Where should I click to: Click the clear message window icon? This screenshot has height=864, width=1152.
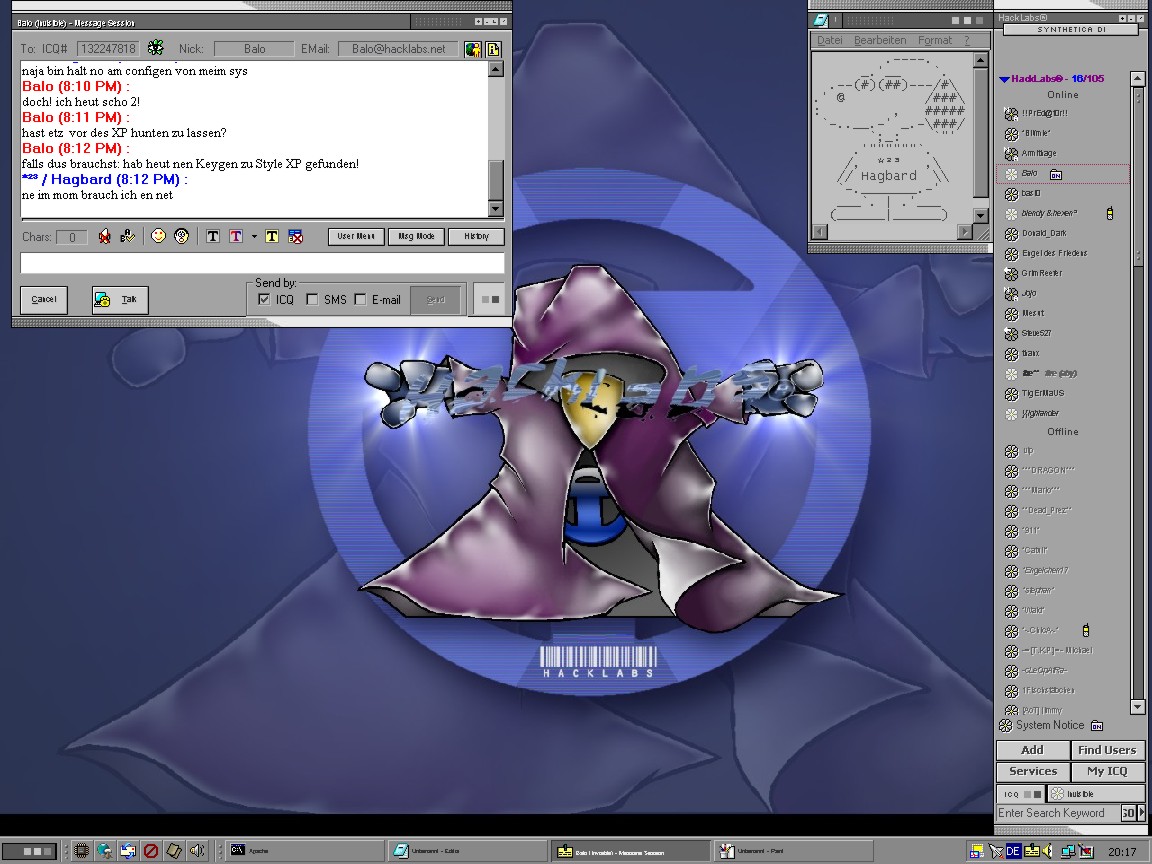pos(295,237)
